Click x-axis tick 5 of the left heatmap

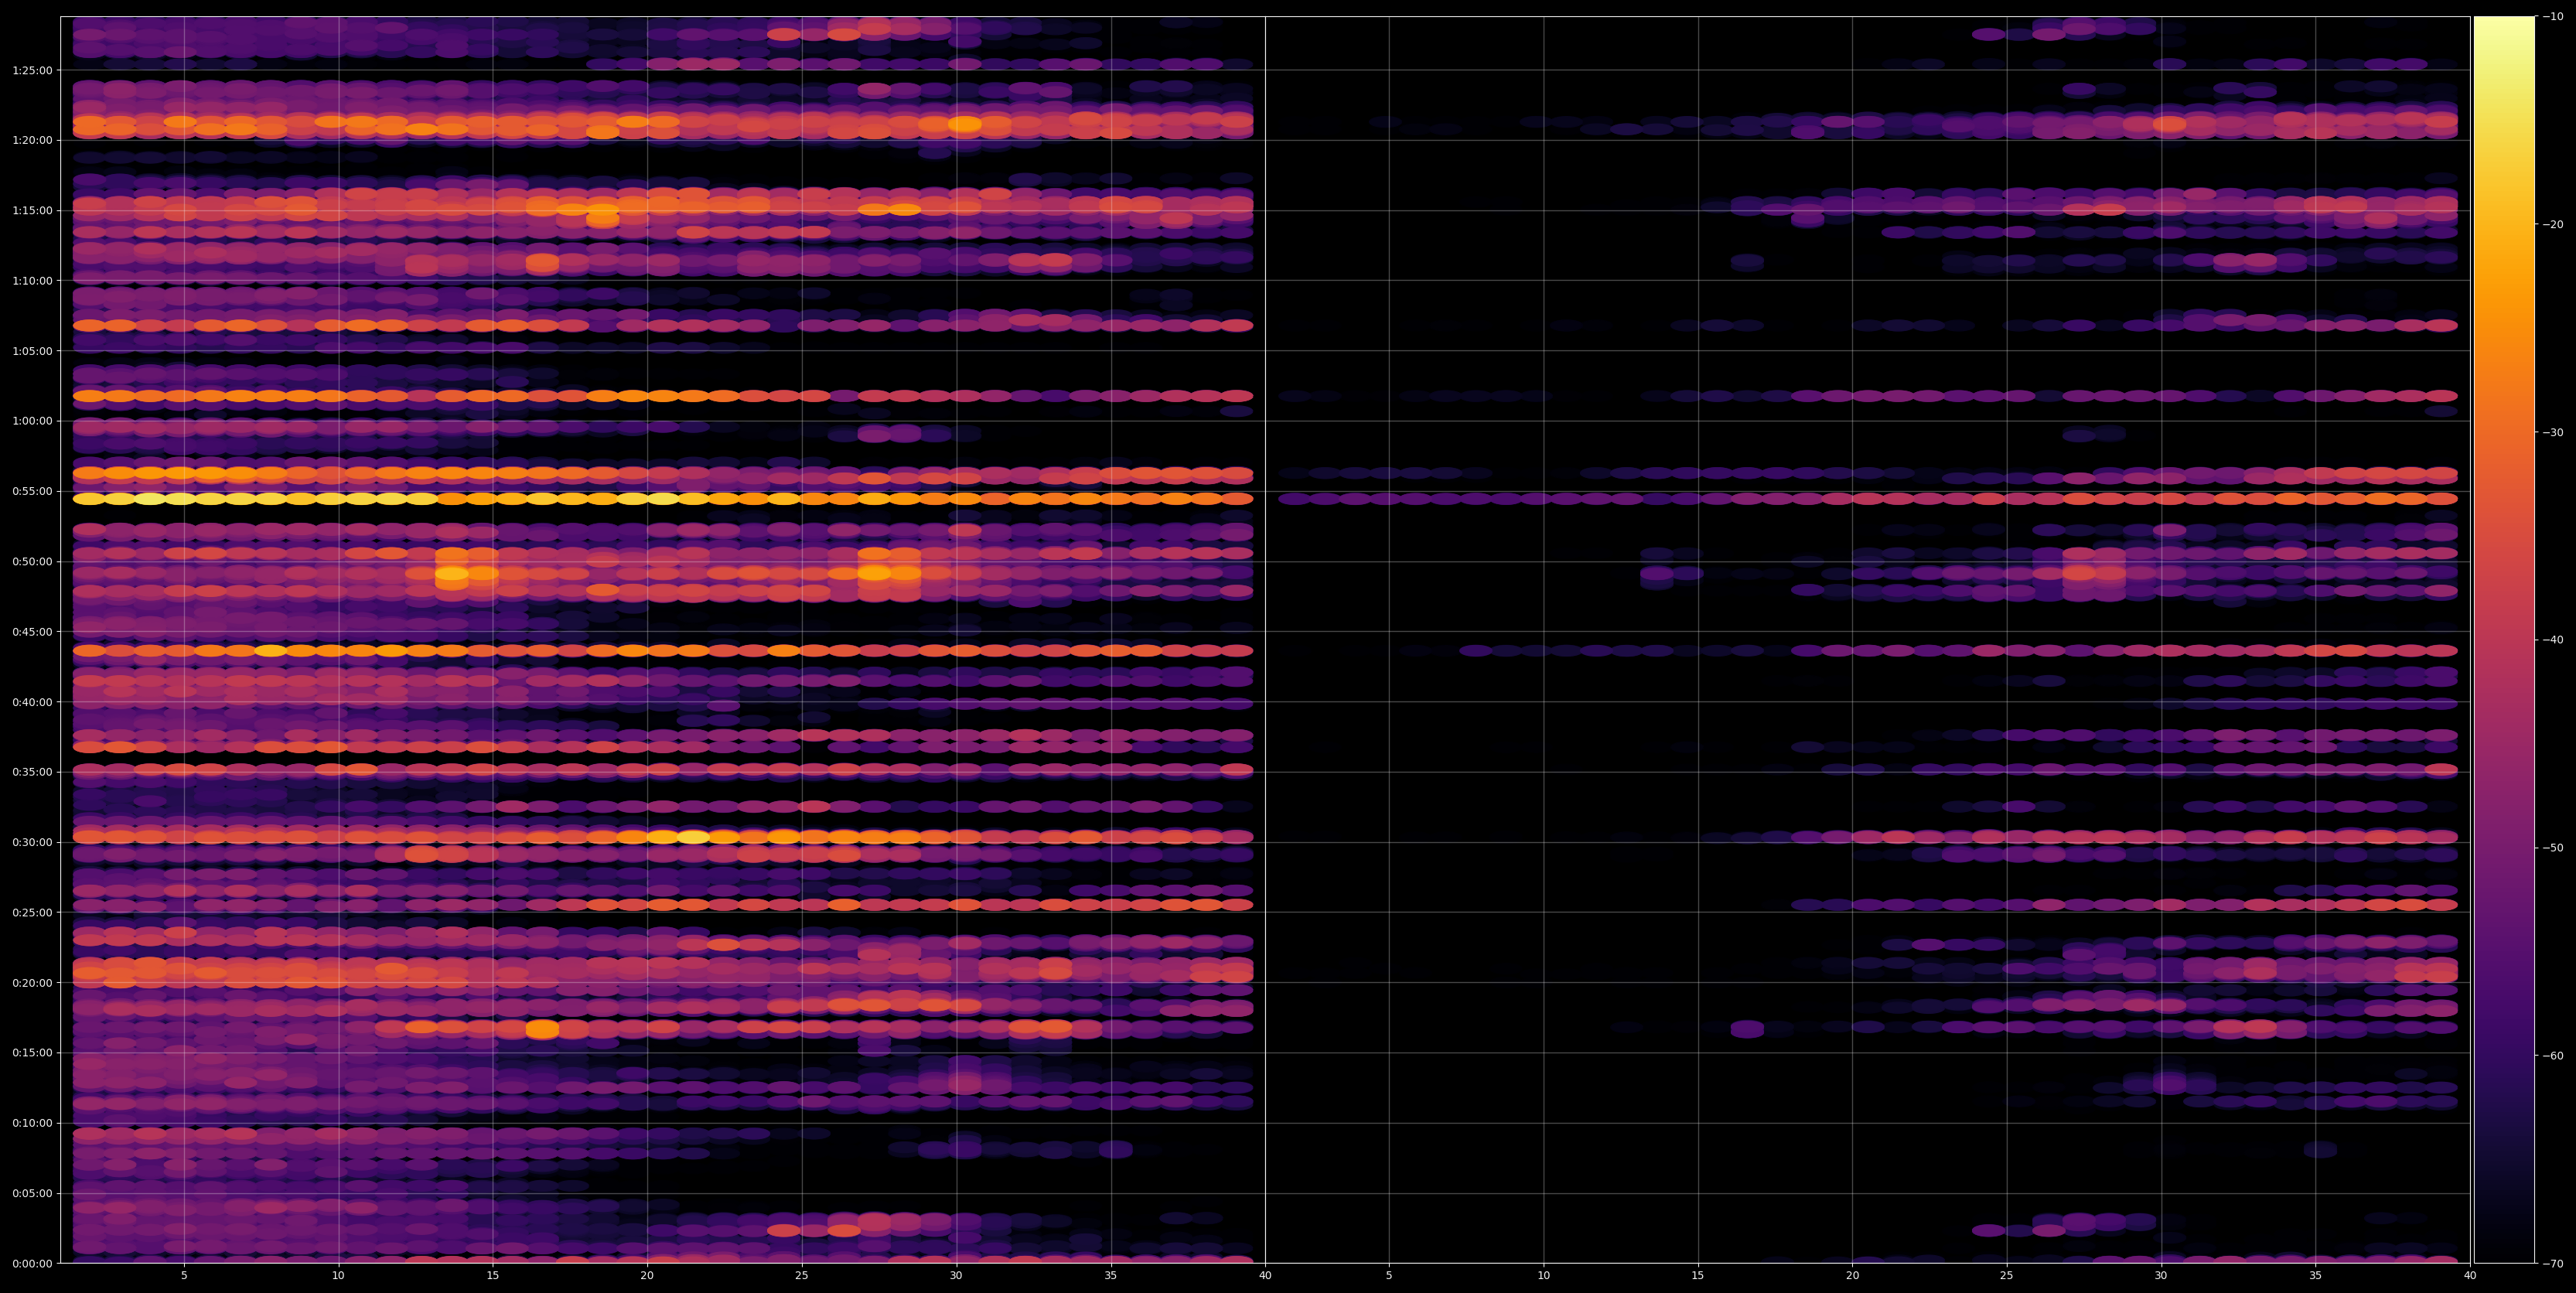[x=184, y=1276]
